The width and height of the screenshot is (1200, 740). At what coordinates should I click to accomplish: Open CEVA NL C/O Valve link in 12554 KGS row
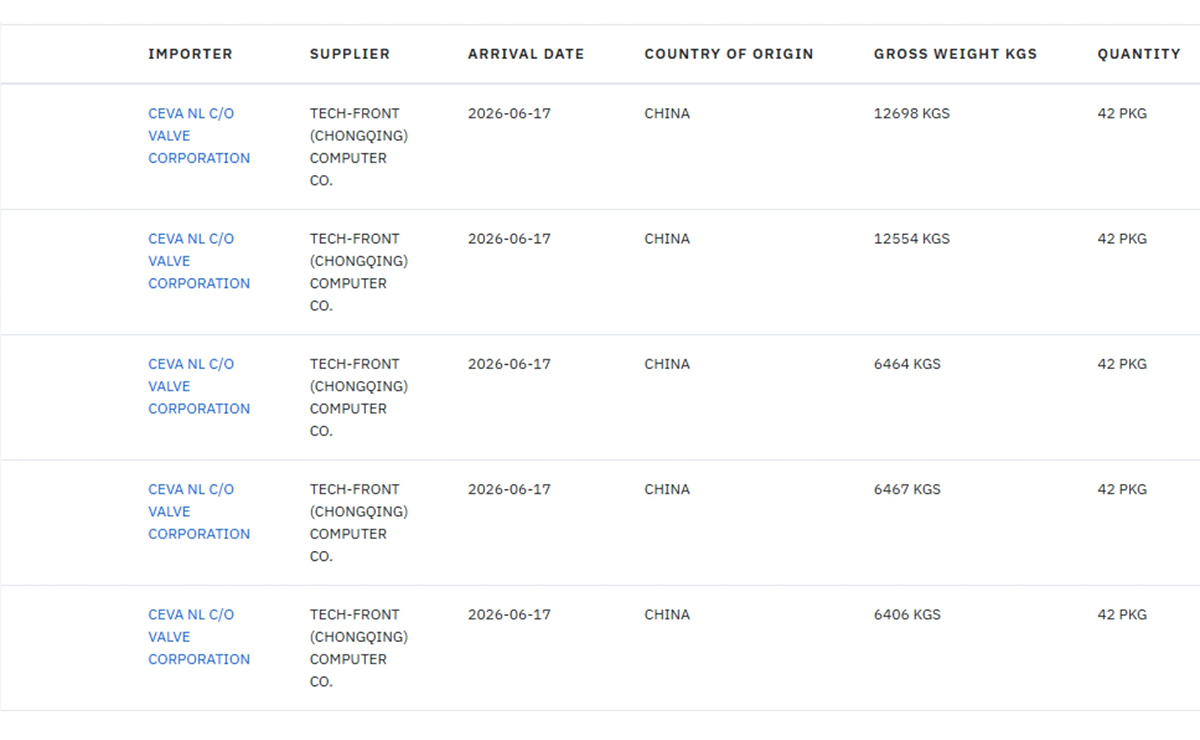[199, 261]
